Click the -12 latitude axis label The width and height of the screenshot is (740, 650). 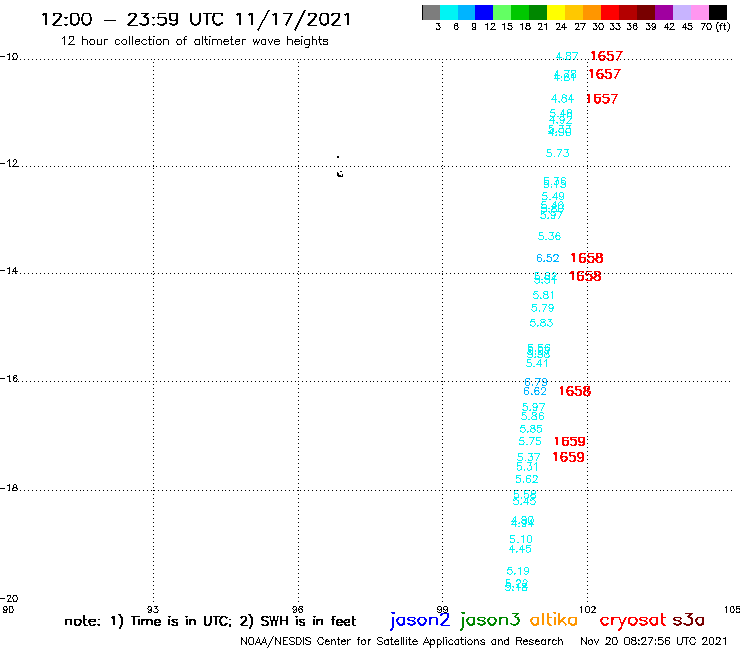pos(9,163)
